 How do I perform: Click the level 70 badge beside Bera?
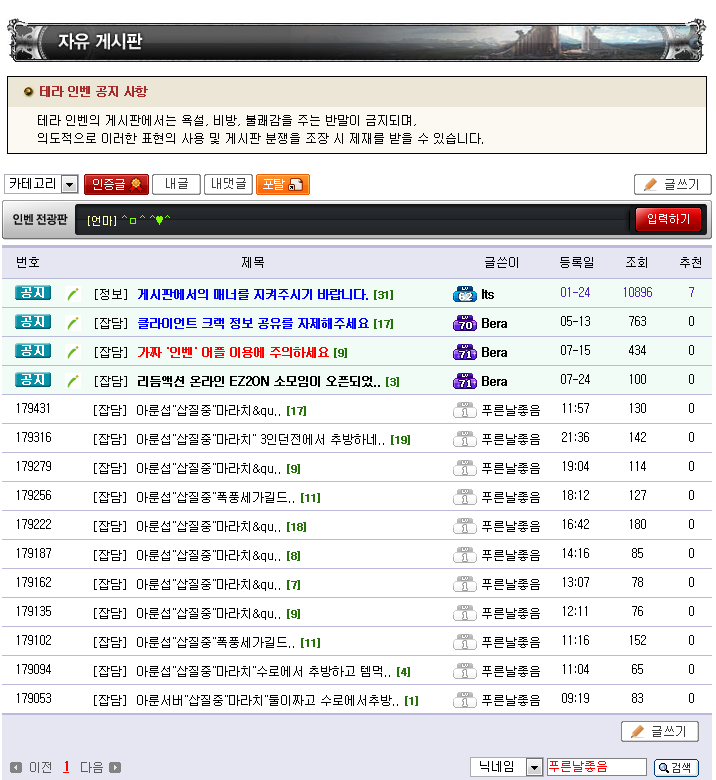pos(464,323)
